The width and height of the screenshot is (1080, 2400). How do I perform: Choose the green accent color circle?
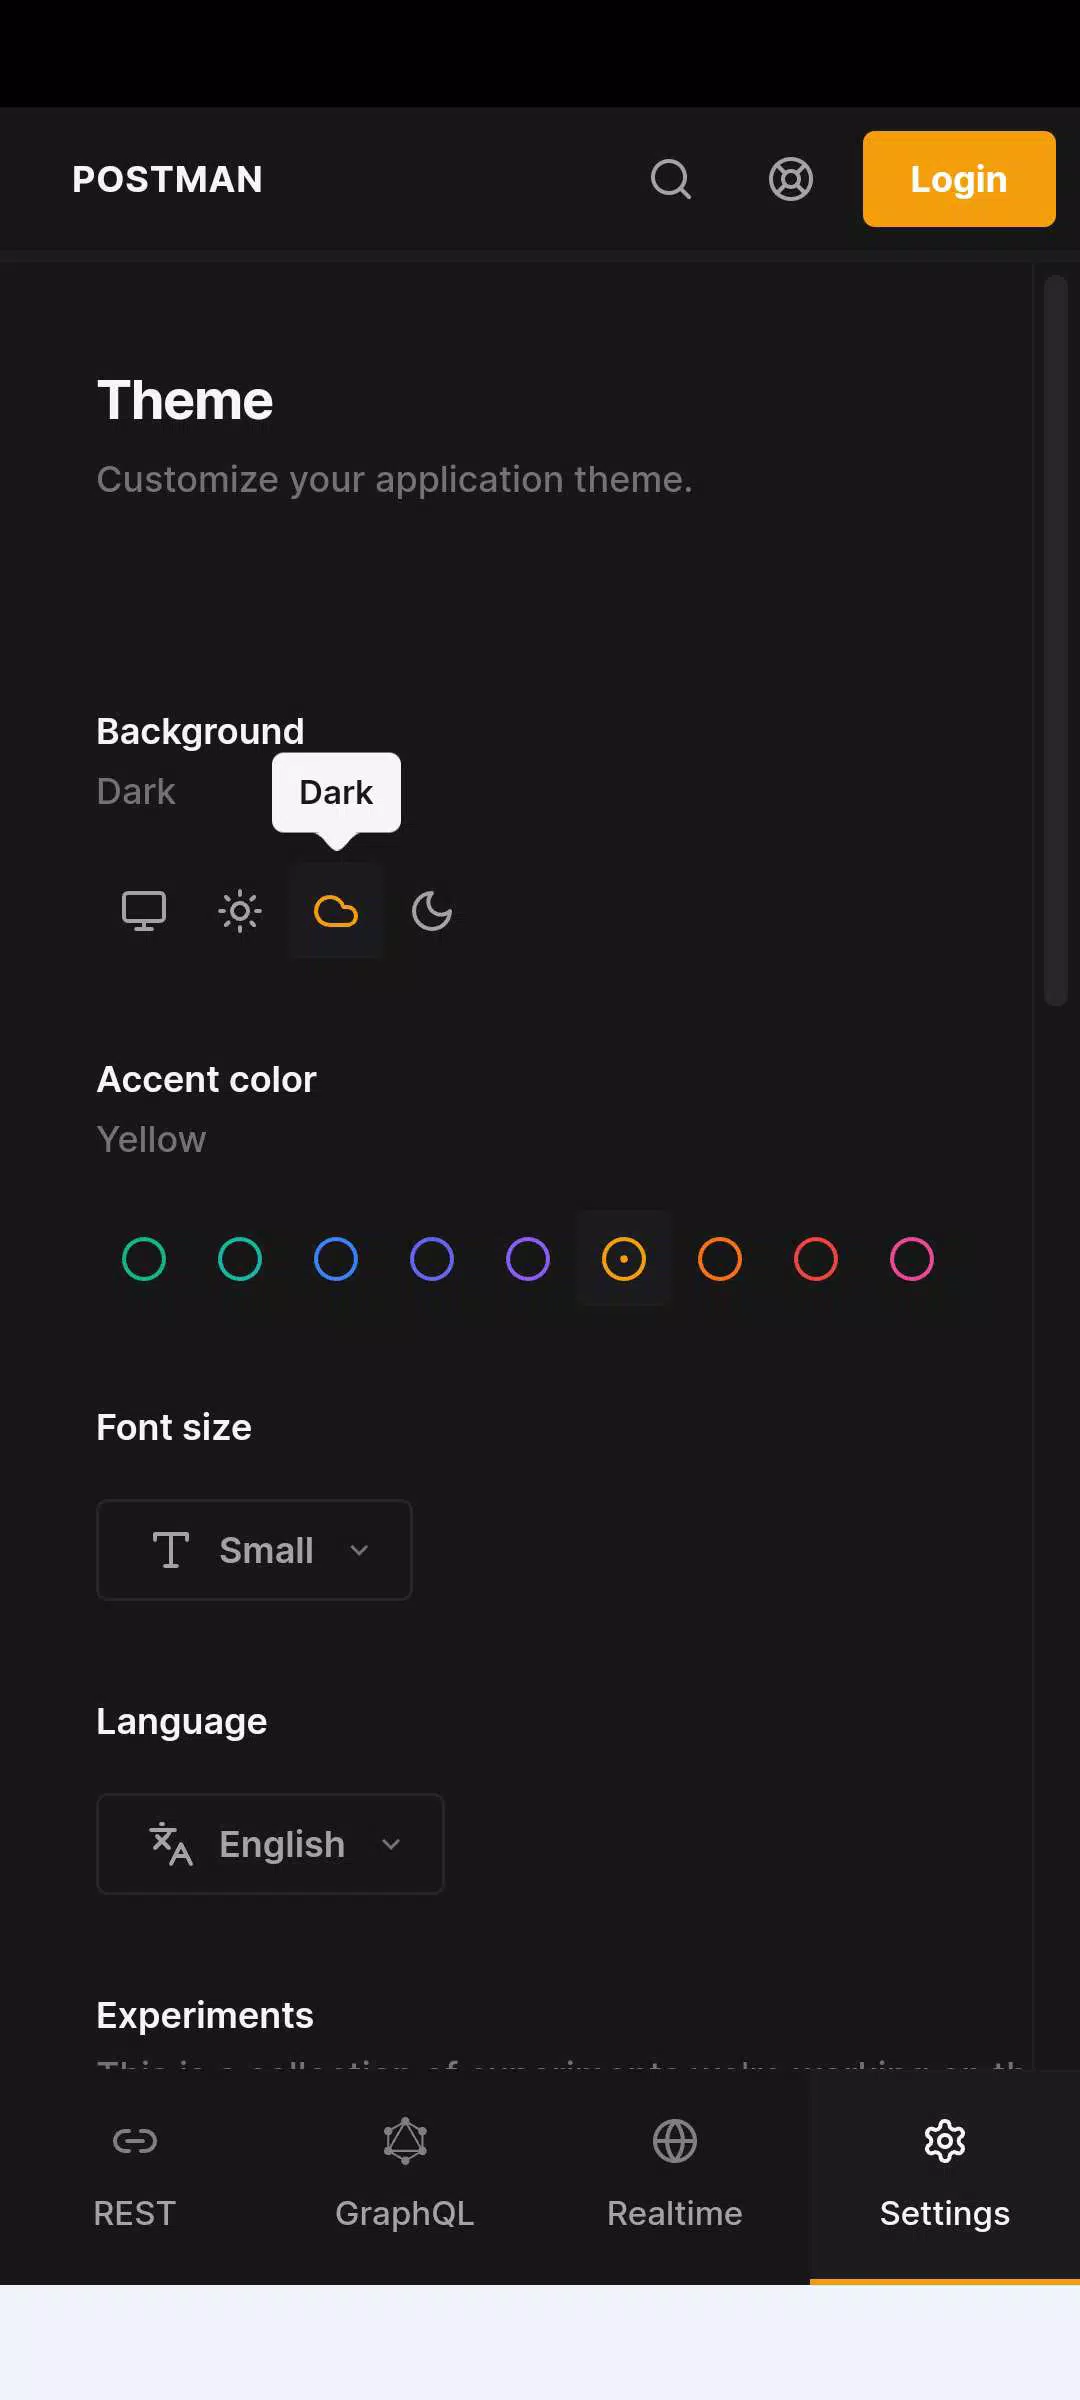click(144, 1259)
